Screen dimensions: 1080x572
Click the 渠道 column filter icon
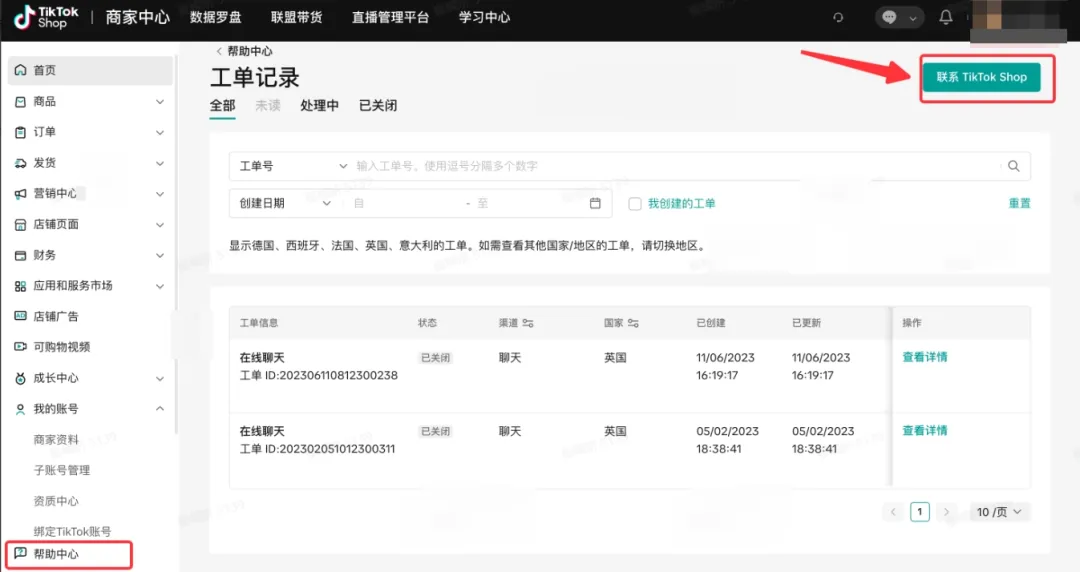tap(528, 323)
